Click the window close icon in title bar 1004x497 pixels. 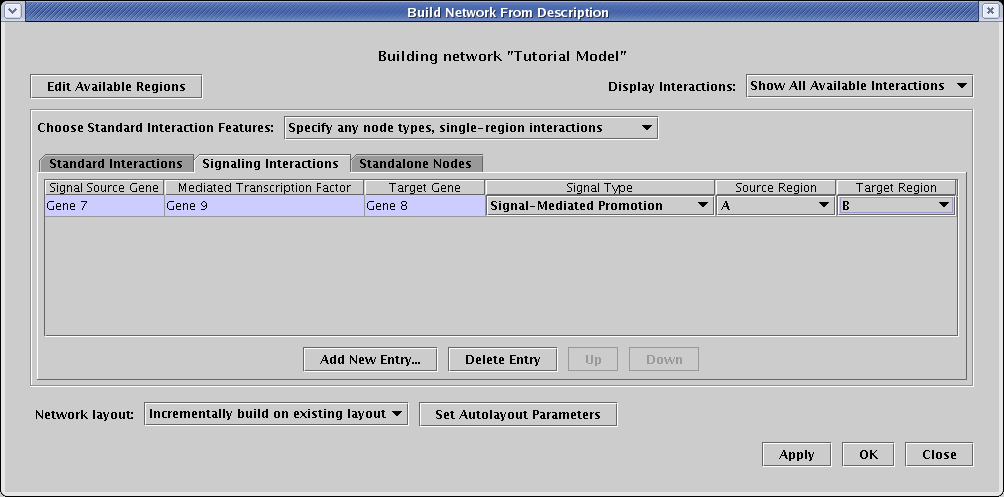(x=989, y=12)
